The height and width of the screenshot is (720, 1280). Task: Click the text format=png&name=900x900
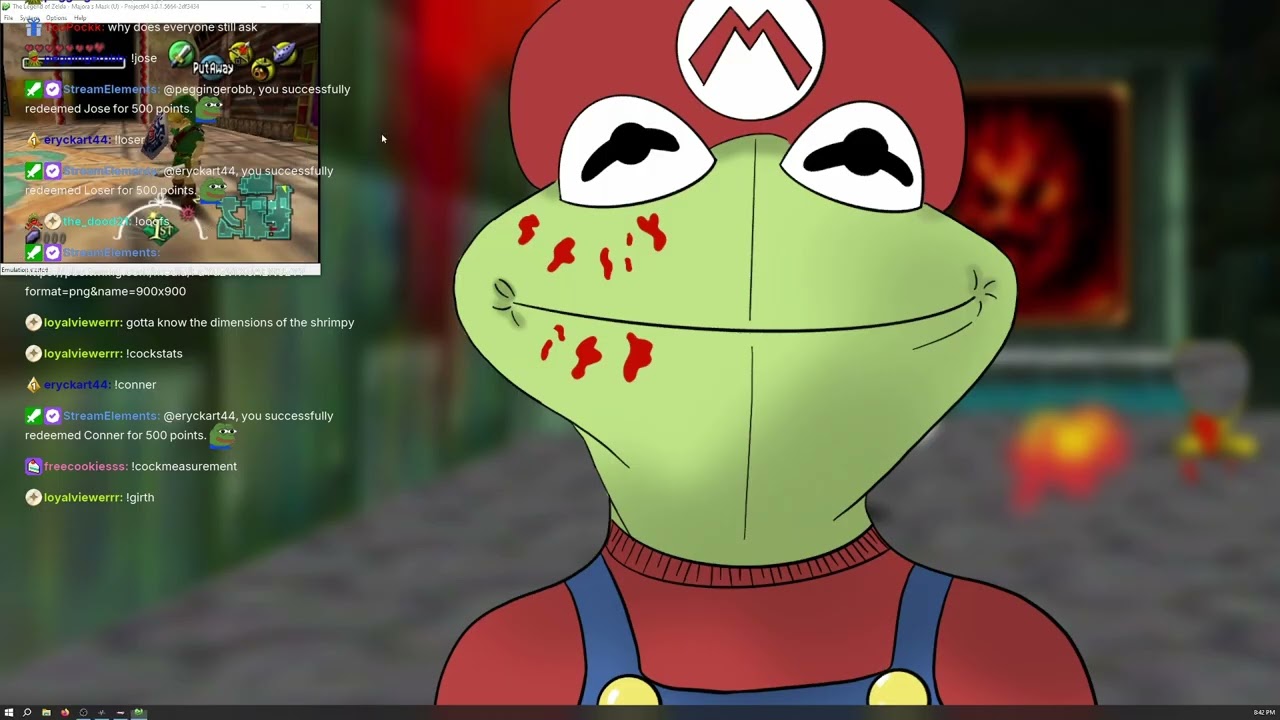[105, 292]
